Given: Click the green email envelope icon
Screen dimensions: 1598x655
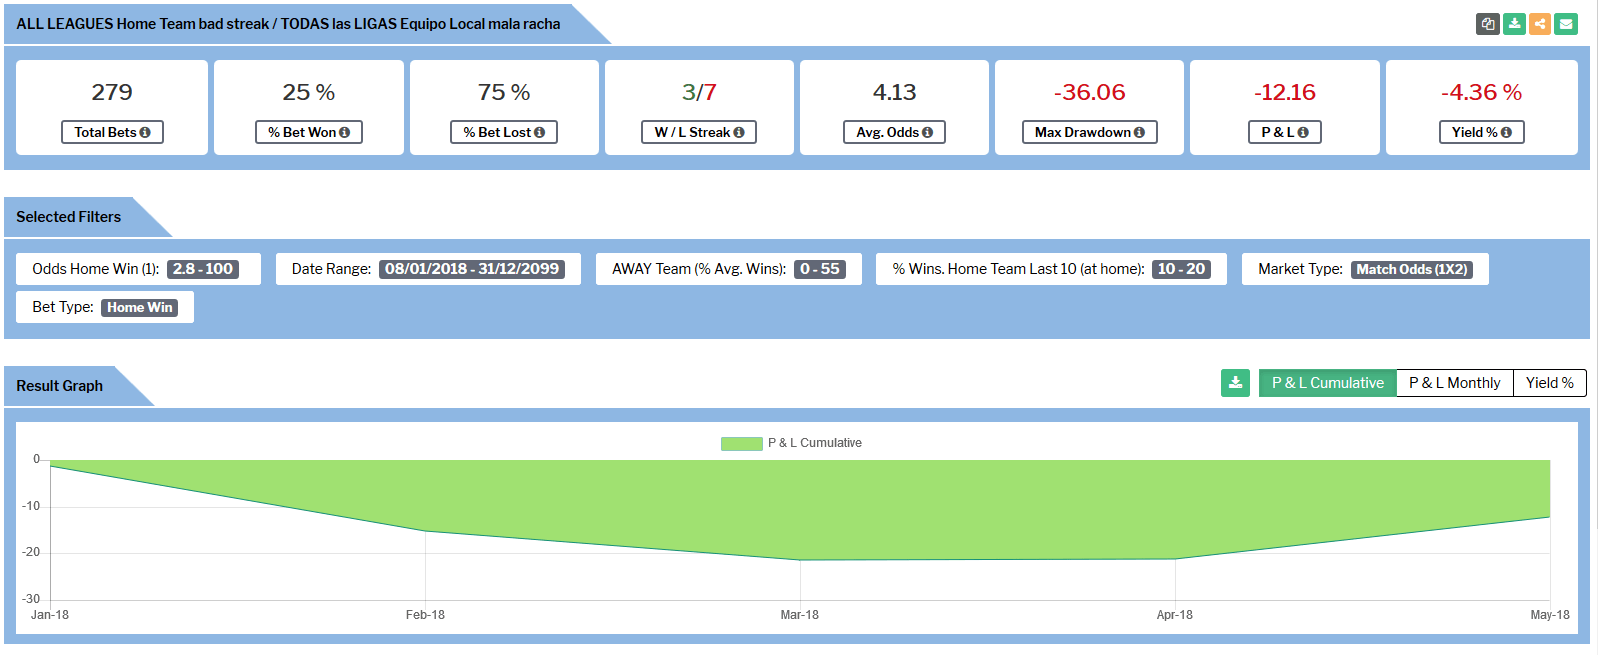Looking at the screenshot, I should coord(1566,24).
